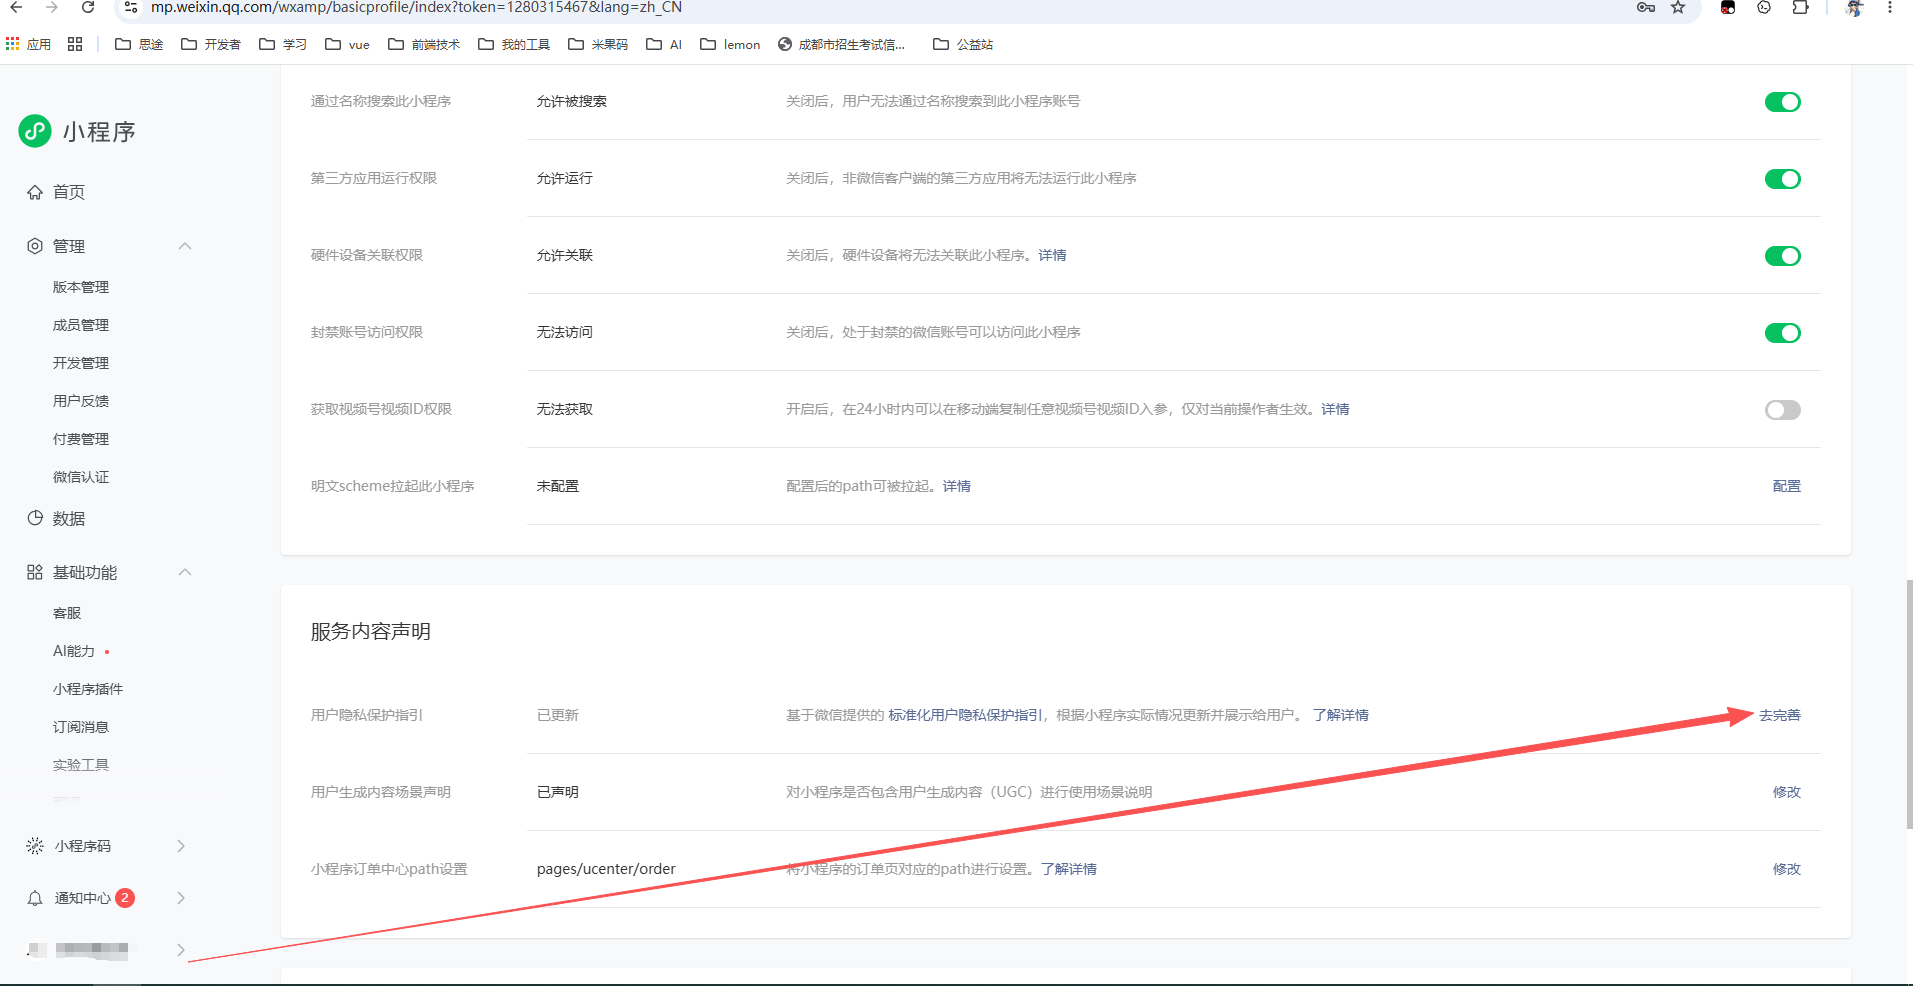Open AI能力 menu item
1913x986 pixels.
click(x=74, y=651)
